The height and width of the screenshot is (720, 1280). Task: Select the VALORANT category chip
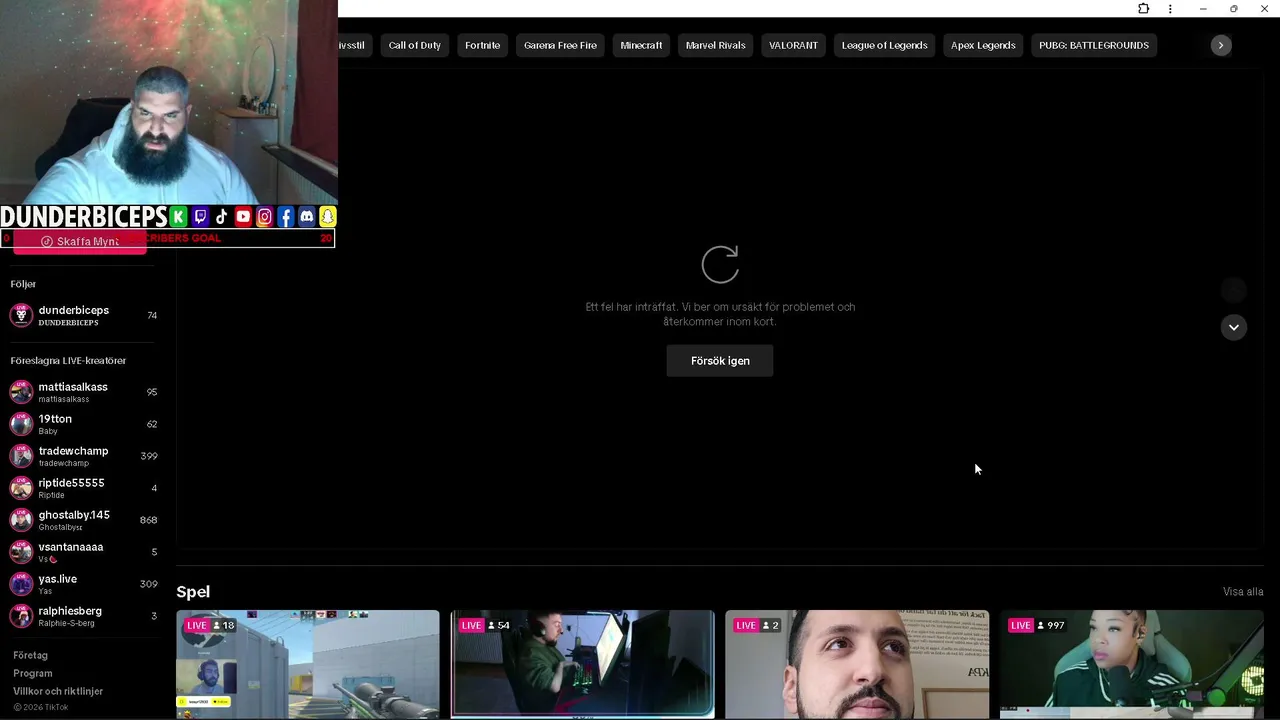(x=793, y=45)
